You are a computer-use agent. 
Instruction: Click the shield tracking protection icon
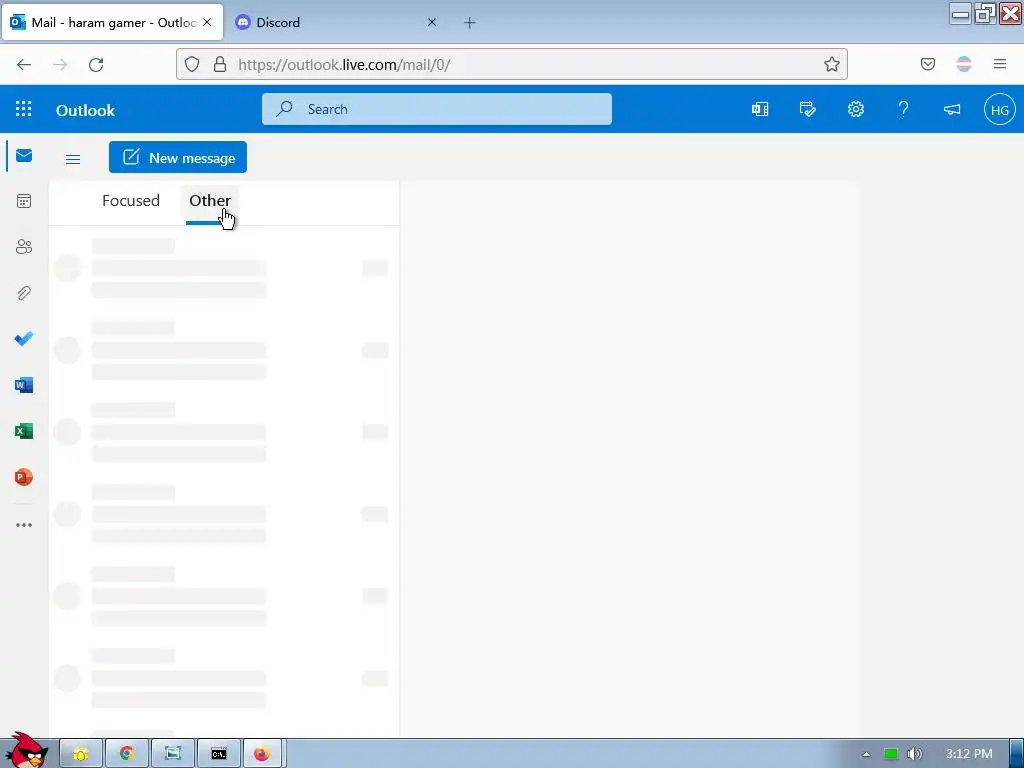tap(191, 64)
